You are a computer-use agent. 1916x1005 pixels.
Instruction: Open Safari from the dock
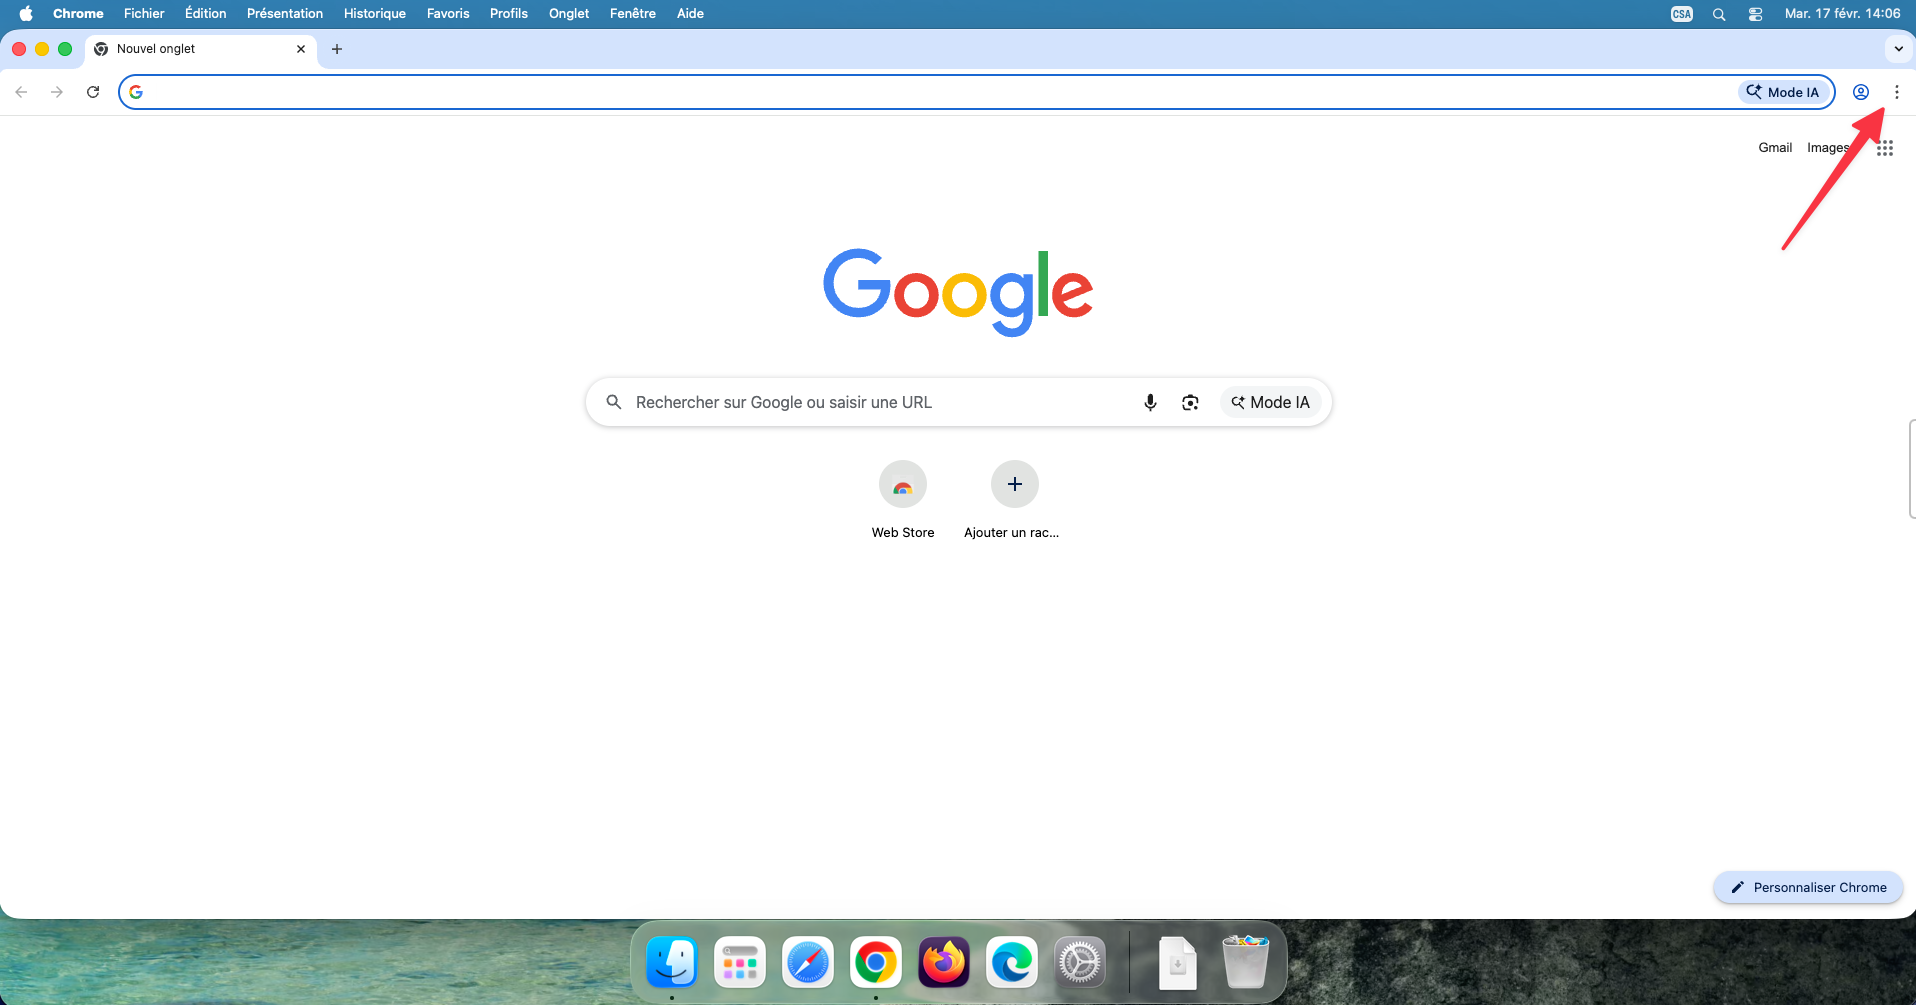pyautogui.click(x=808, y=963)
